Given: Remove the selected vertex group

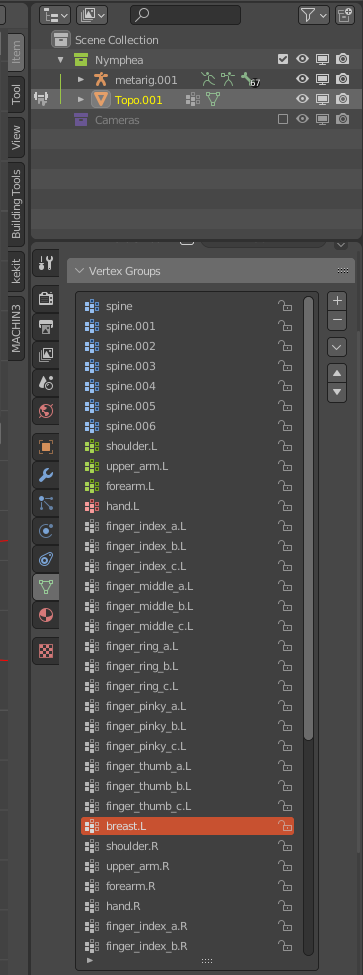Looking at the screenshot, I should [x=337, y=320].
